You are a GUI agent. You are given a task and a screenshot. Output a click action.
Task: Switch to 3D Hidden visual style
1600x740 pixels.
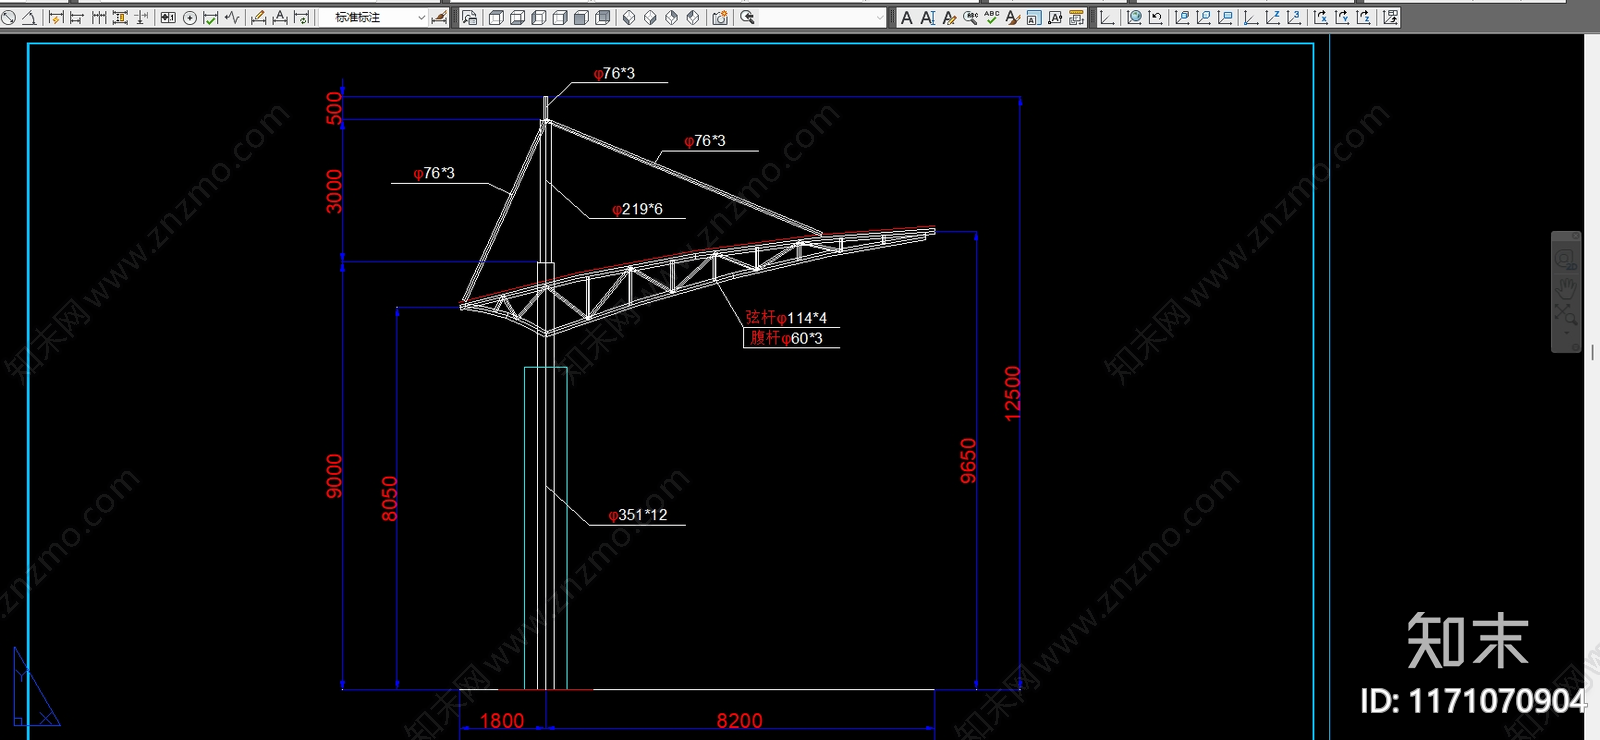pos(538,17)
